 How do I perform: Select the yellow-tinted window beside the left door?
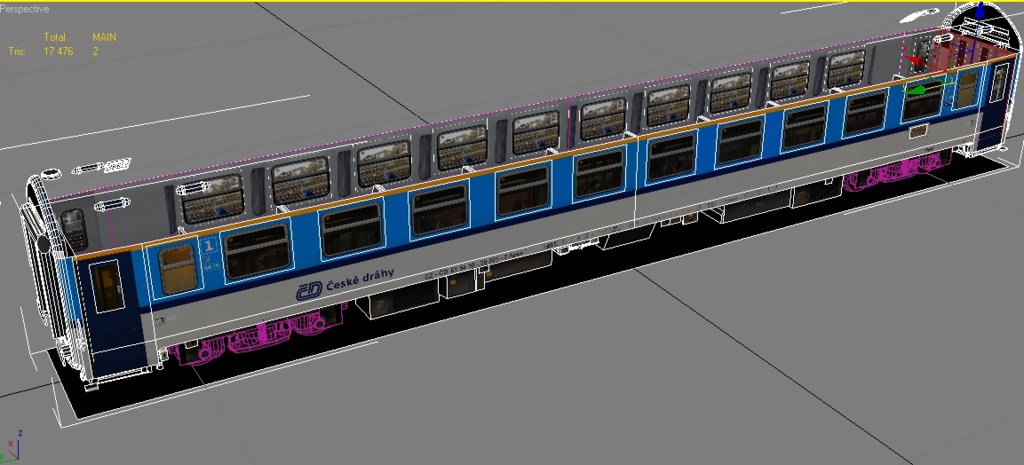(x=178, y=269)
